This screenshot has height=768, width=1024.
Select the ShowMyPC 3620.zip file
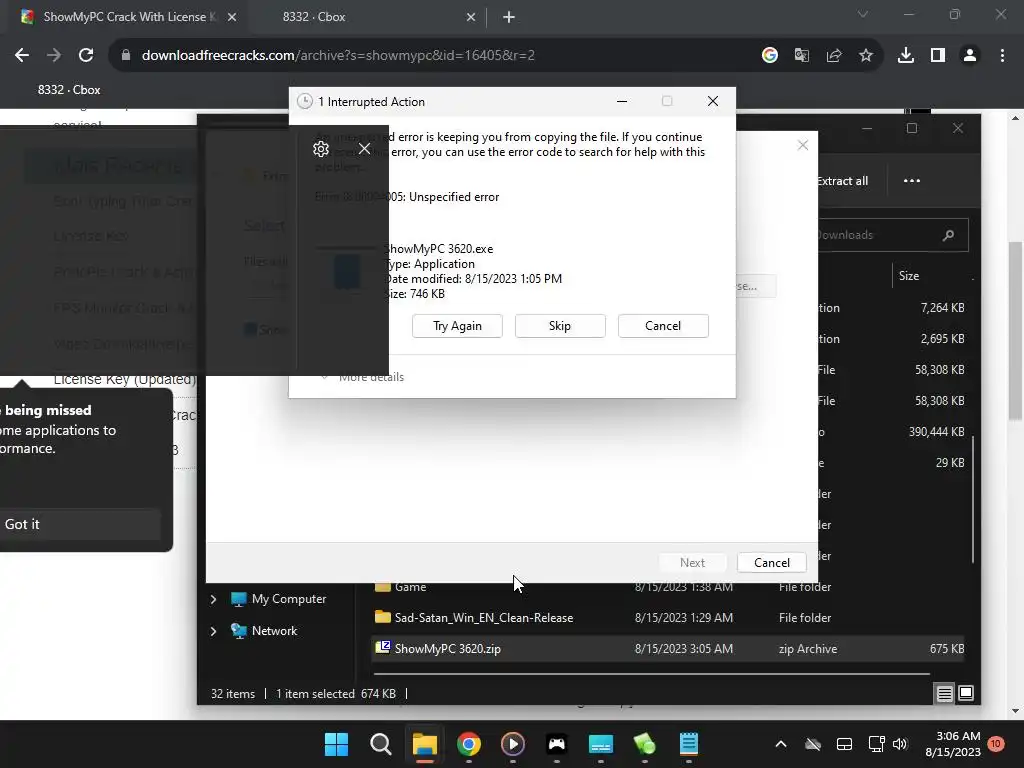pyautogui.click(x=667, y=648)
